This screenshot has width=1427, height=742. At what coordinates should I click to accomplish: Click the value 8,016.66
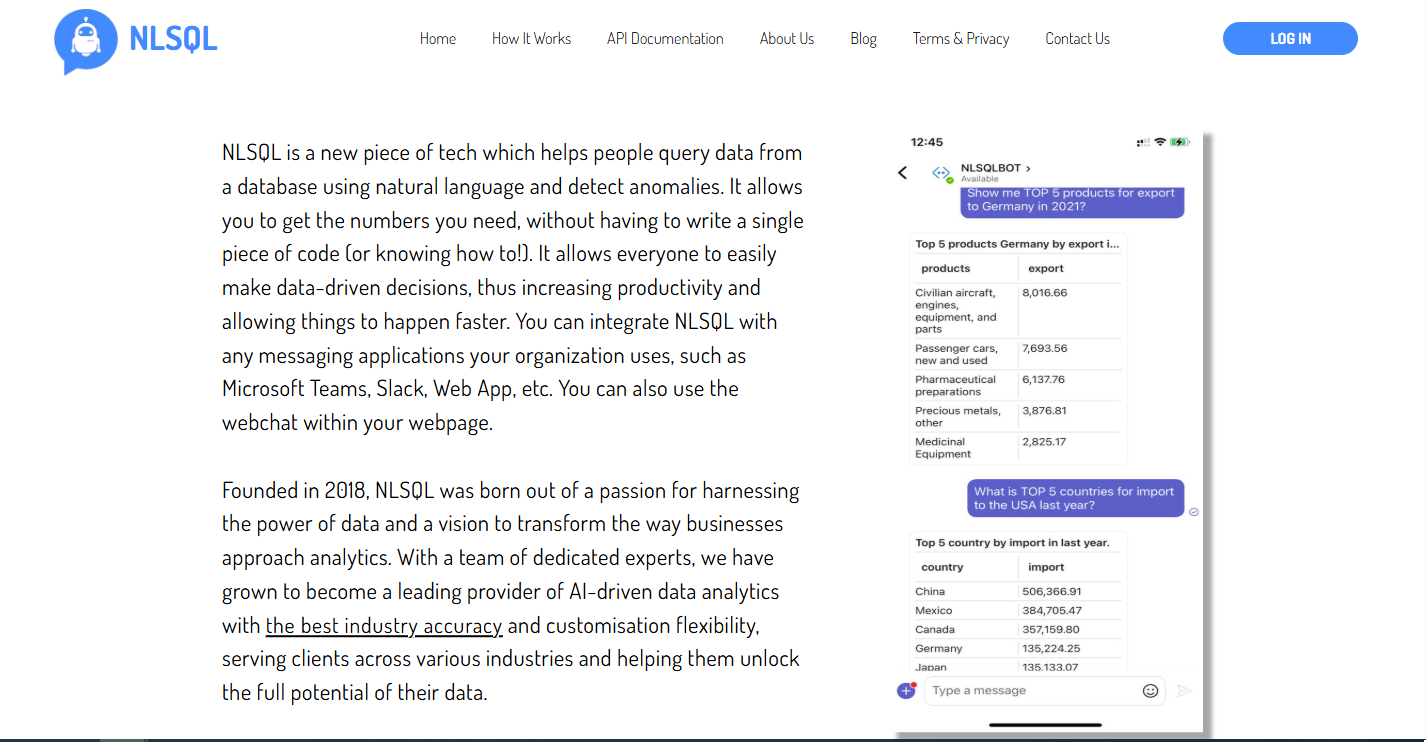[x=1044, y=293]
